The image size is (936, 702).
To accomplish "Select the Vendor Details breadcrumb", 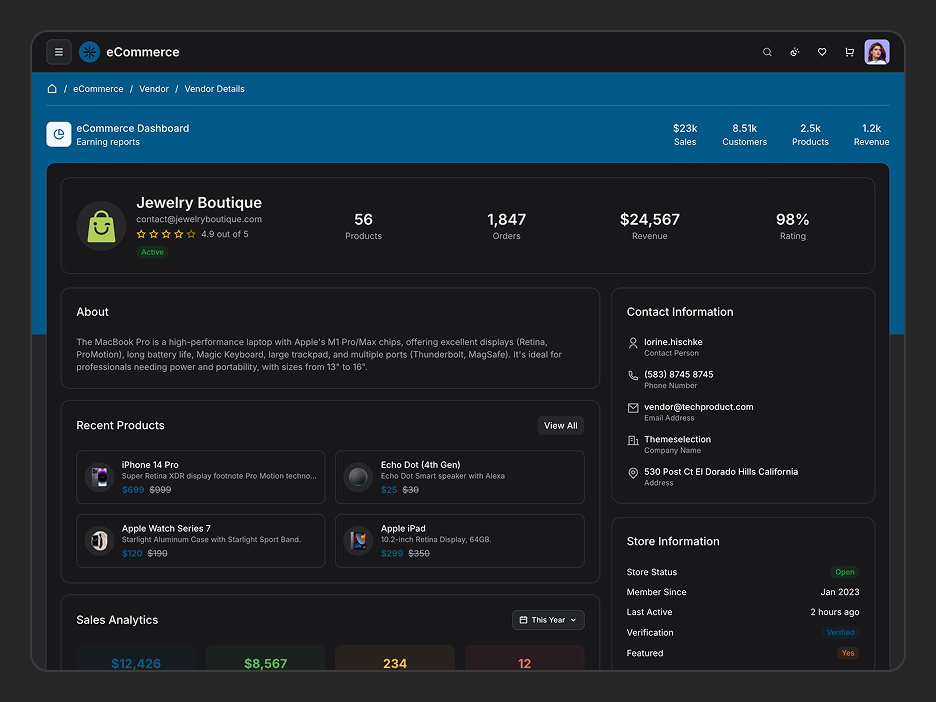I will (x=214, y=88).
